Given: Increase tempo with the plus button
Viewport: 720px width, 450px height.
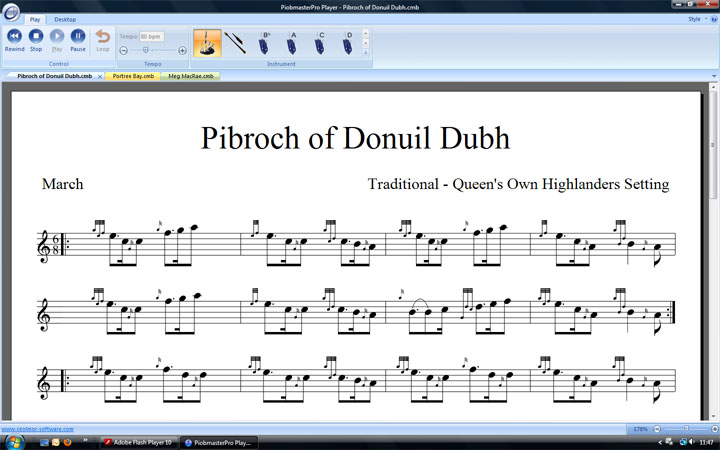Looking at the screenshot, I should coord(182,50).
